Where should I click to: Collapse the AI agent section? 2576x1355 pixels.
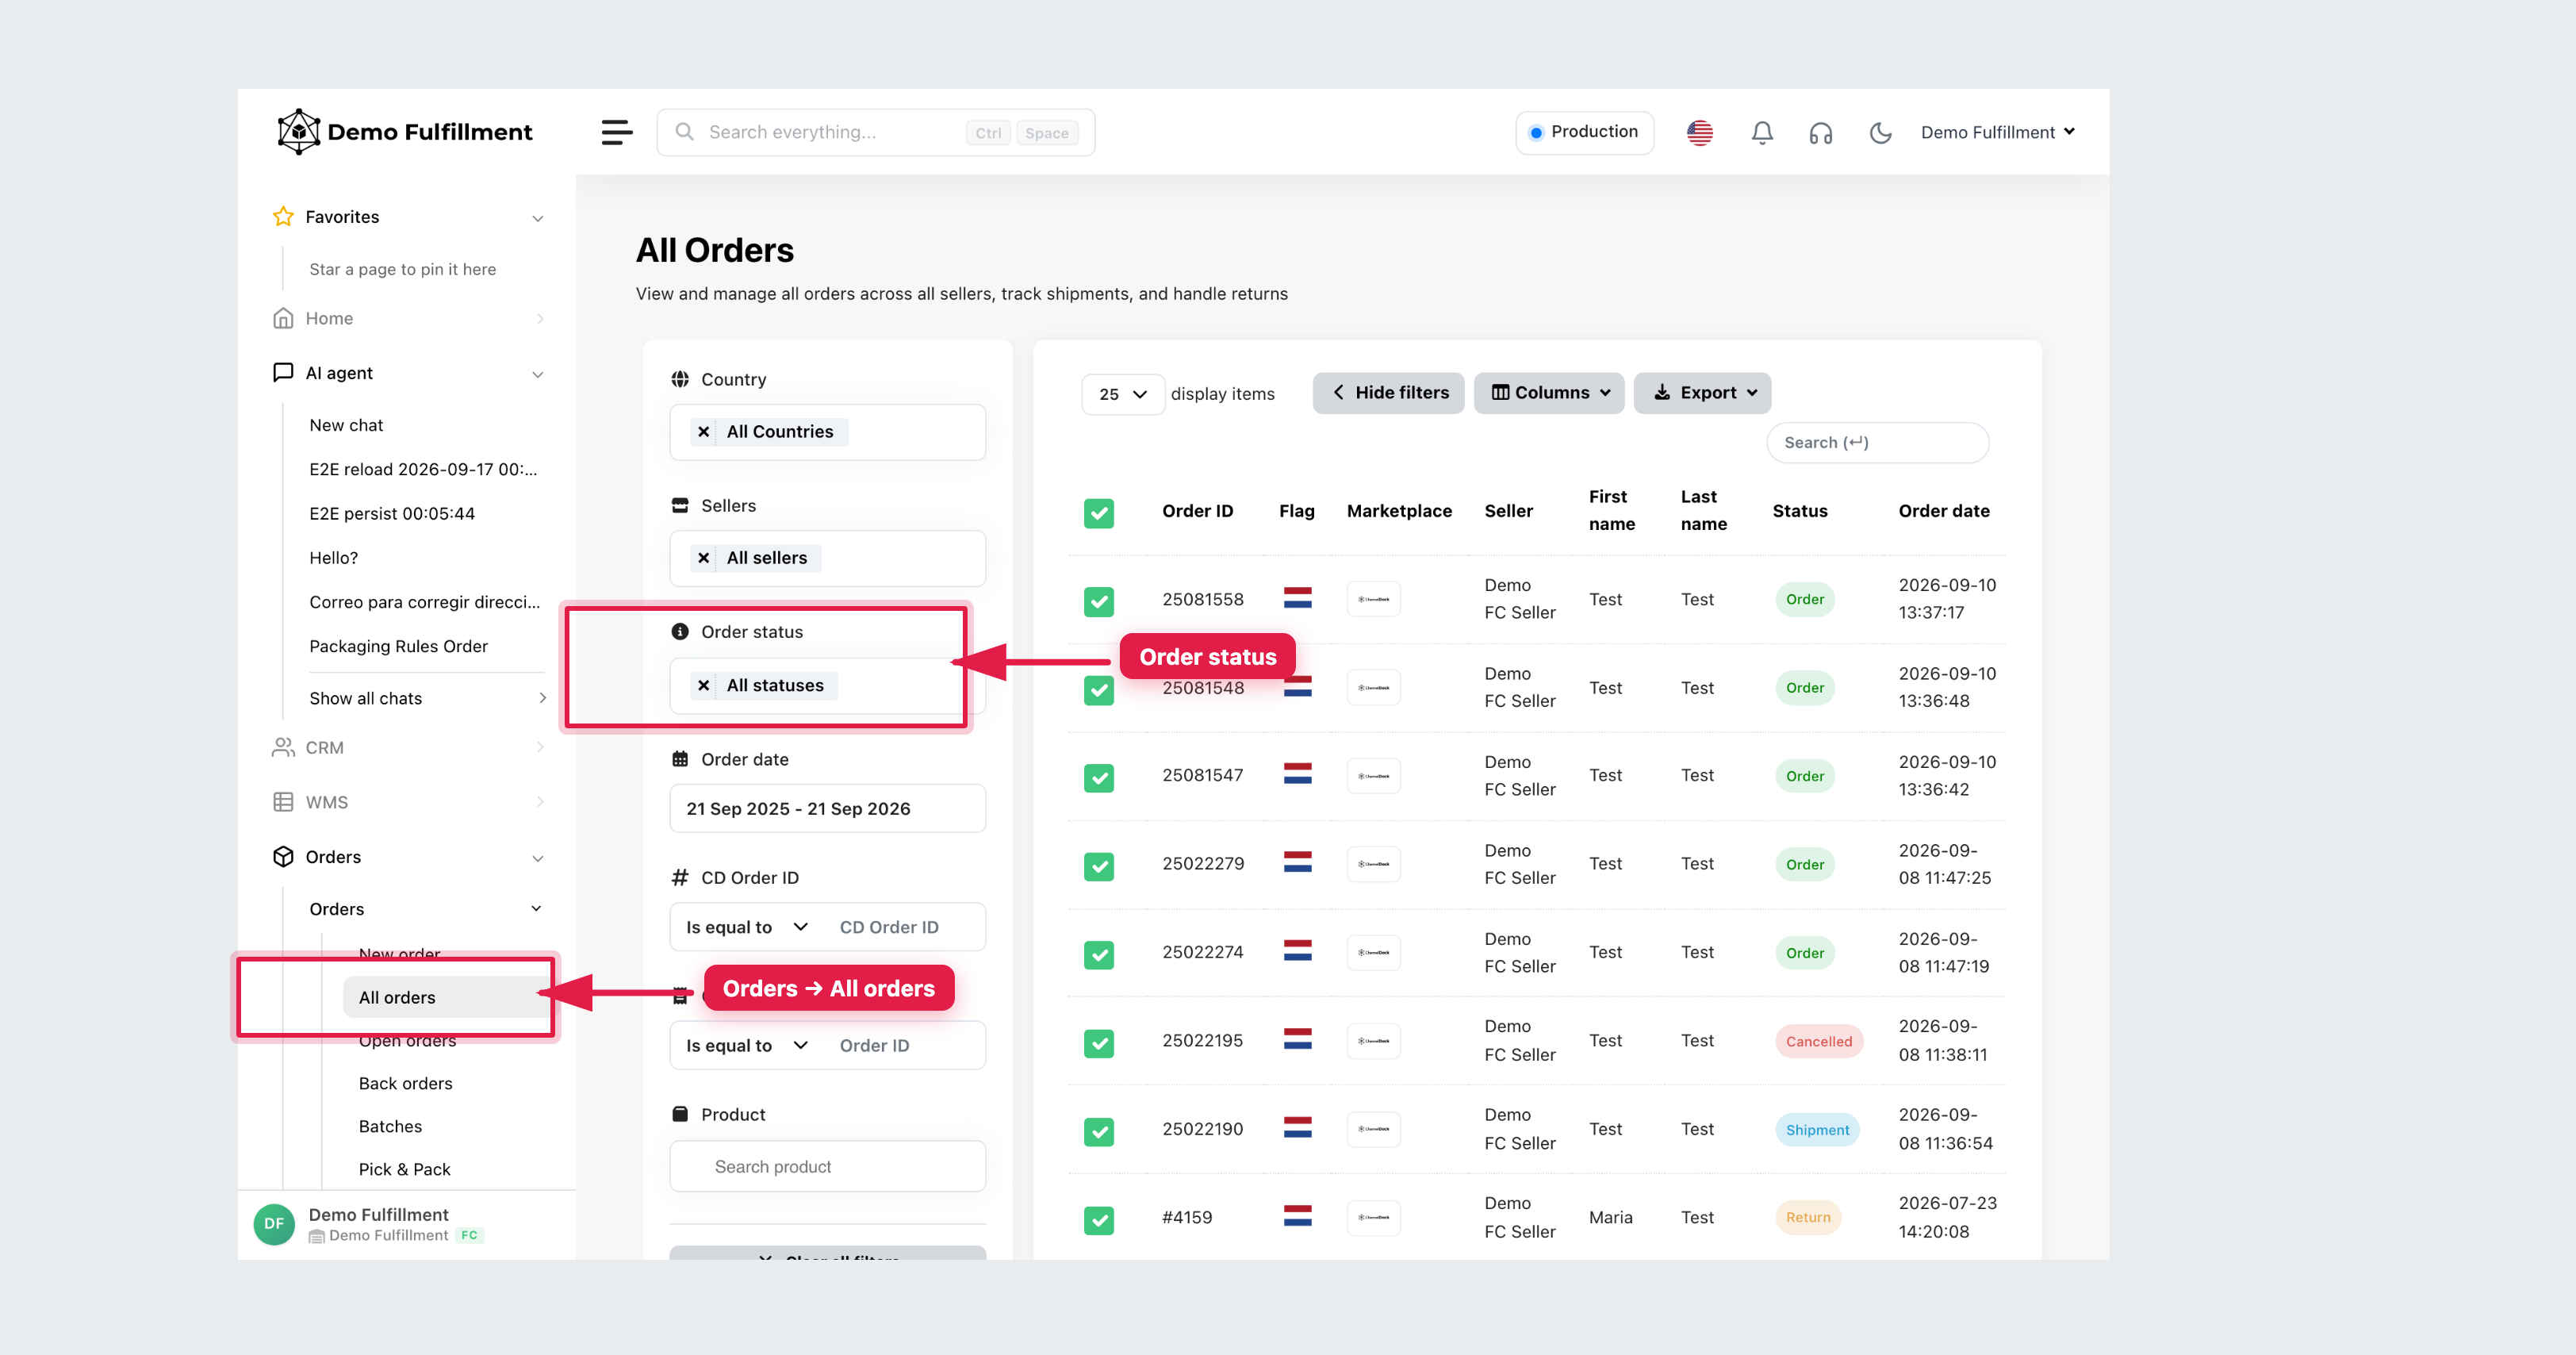pyautogui.click(x=538, y=374)
